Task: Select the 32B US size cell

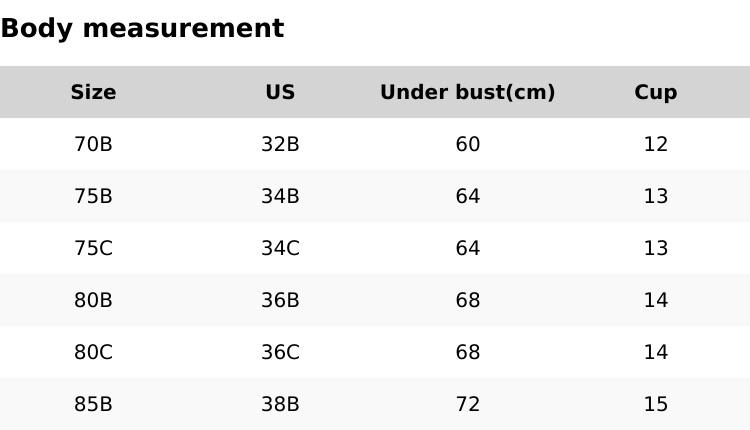Action: tap(280, 144)
